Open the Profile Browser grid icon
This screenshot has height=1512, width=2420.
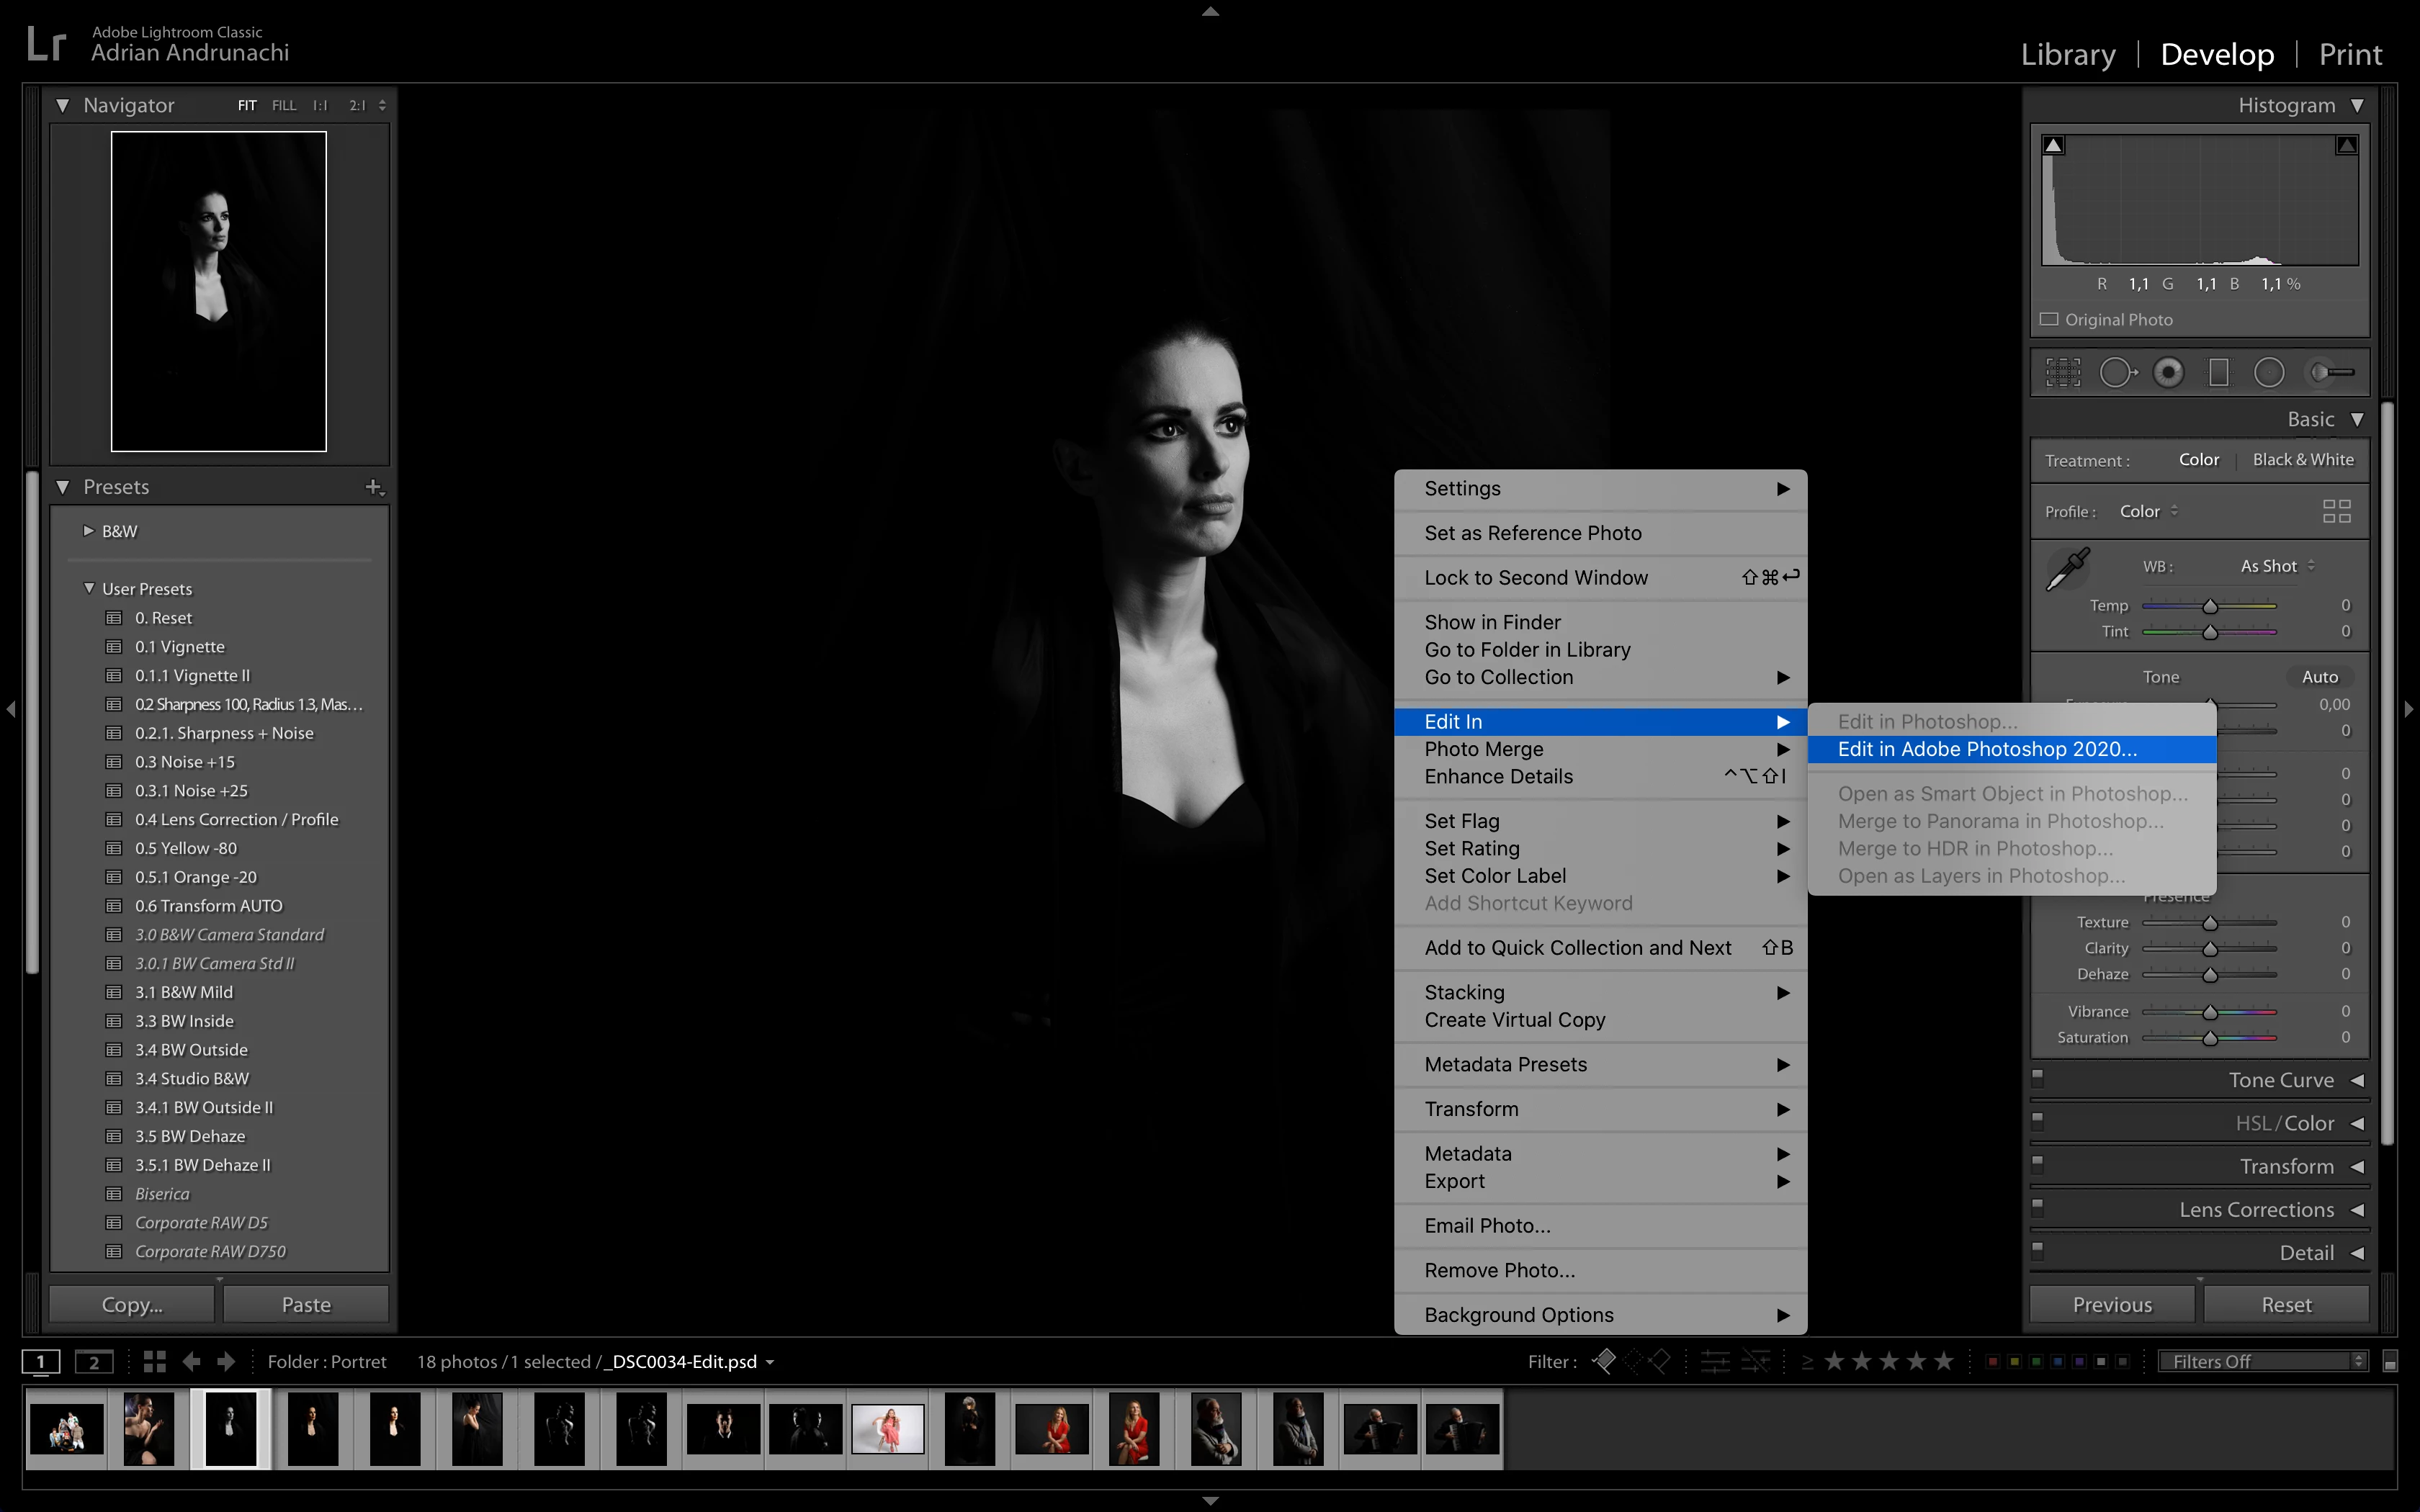[x=2336, y=512]
